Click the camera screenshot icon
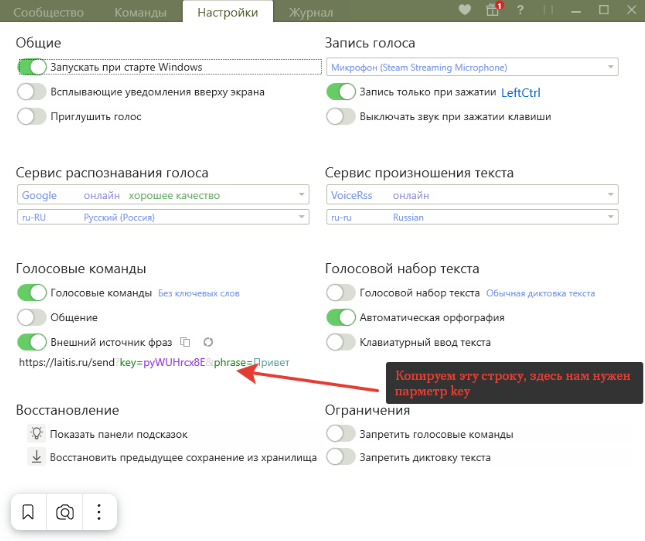Image resolution: width=645 pixels, height=541 pixels. coord(65,512)
